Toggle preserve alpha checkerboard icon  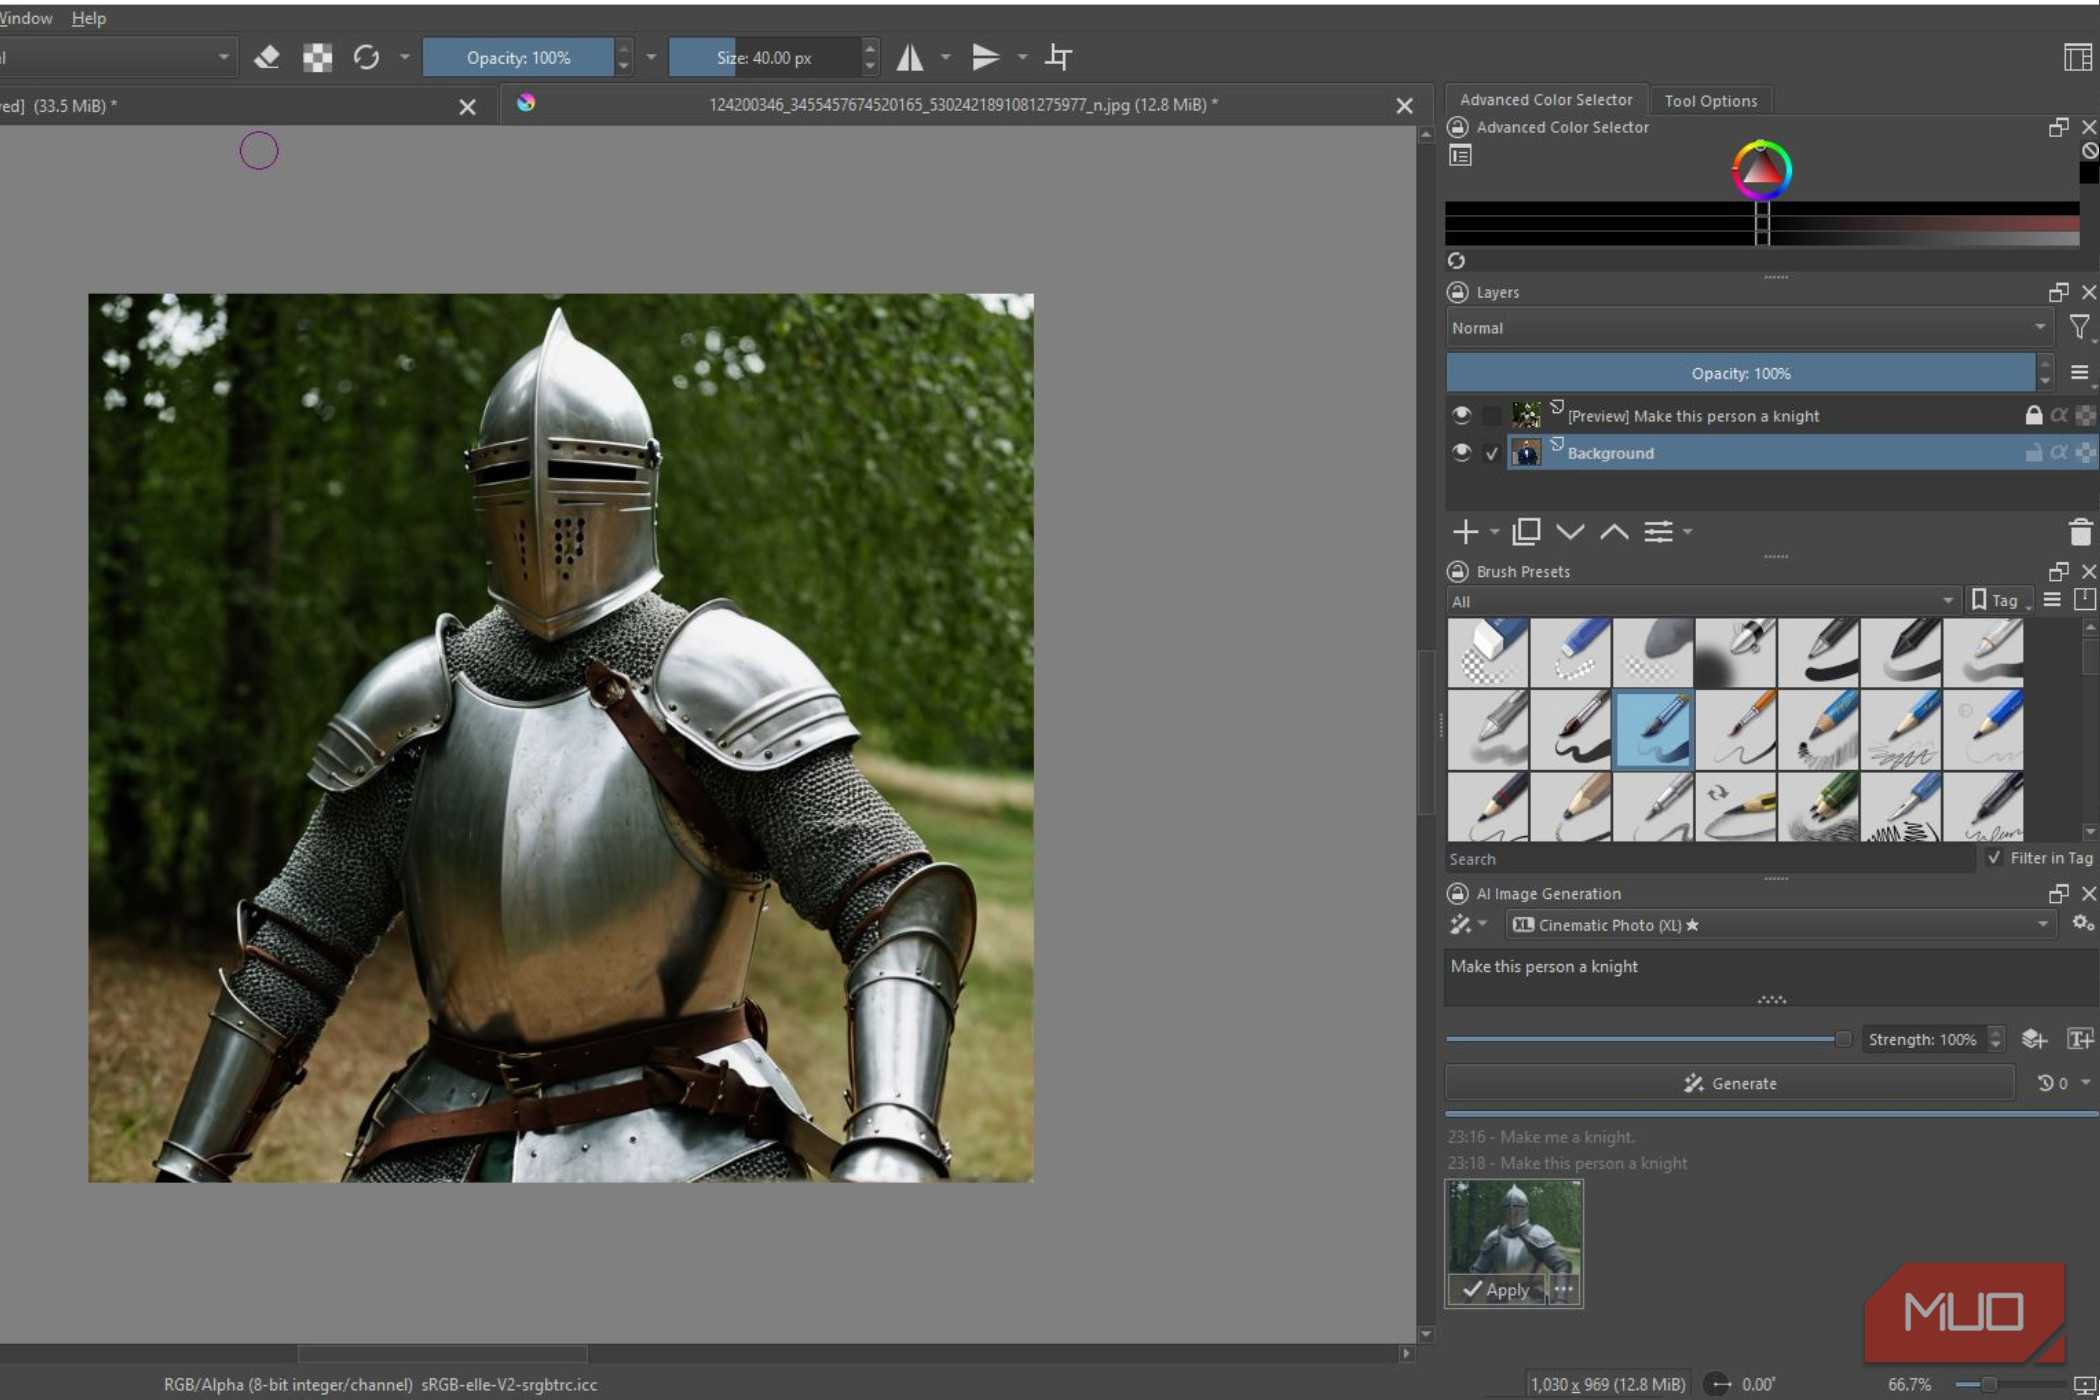click(317, 58)
